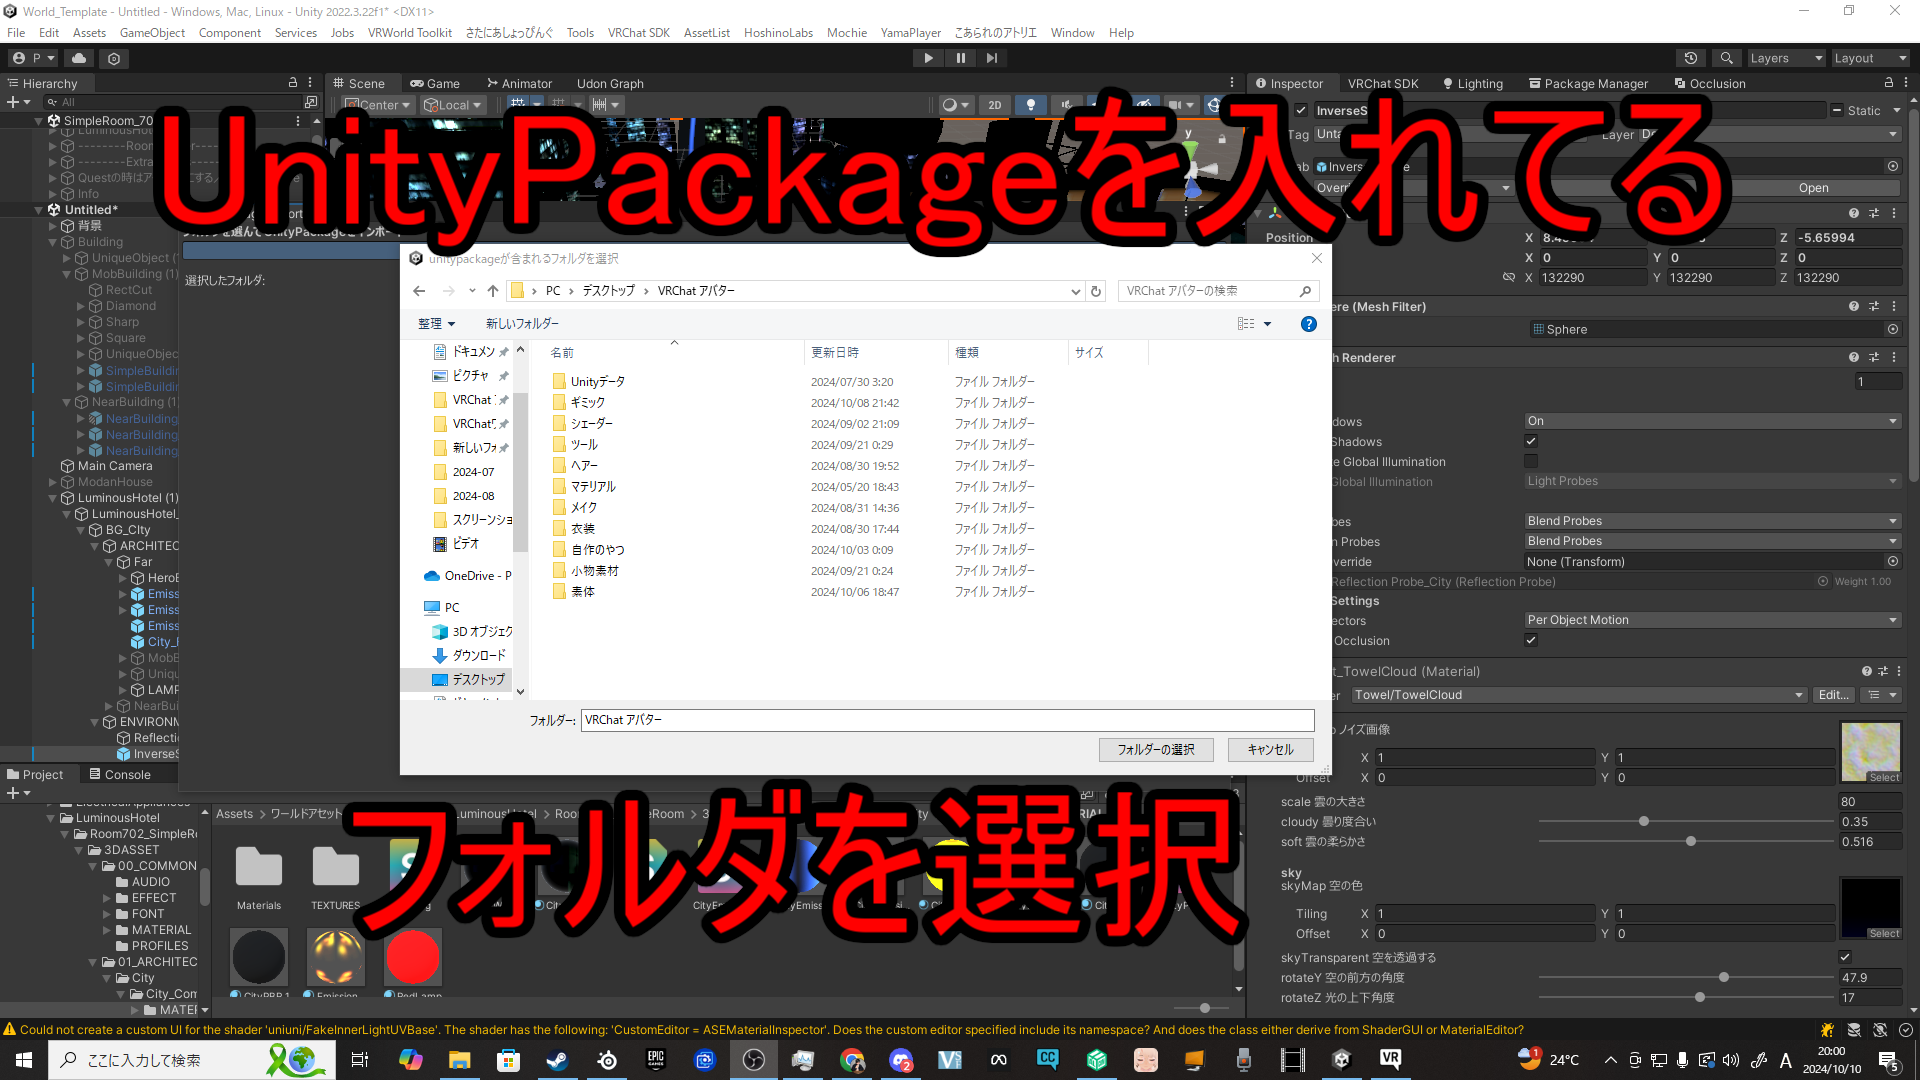This screenshot has height=1080, width=1920.
Task: Adjust the soft 雲の柔らかさ slider
Action: pyautogui.click(x=1688, y=841)
